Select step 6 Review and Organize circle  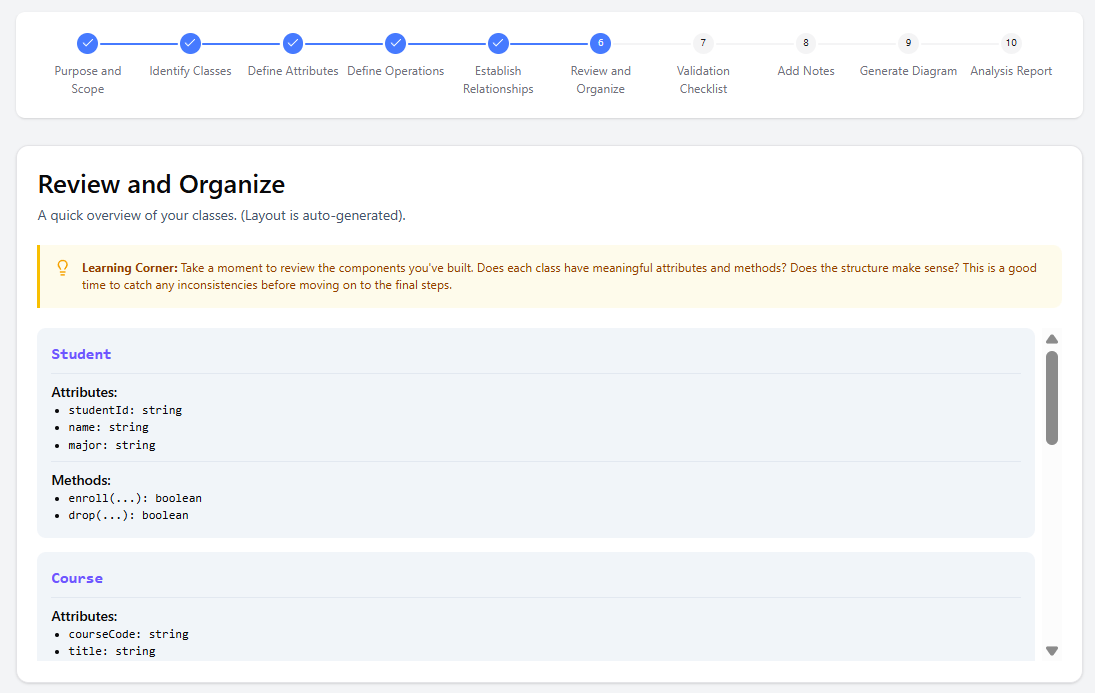[600, 43]
